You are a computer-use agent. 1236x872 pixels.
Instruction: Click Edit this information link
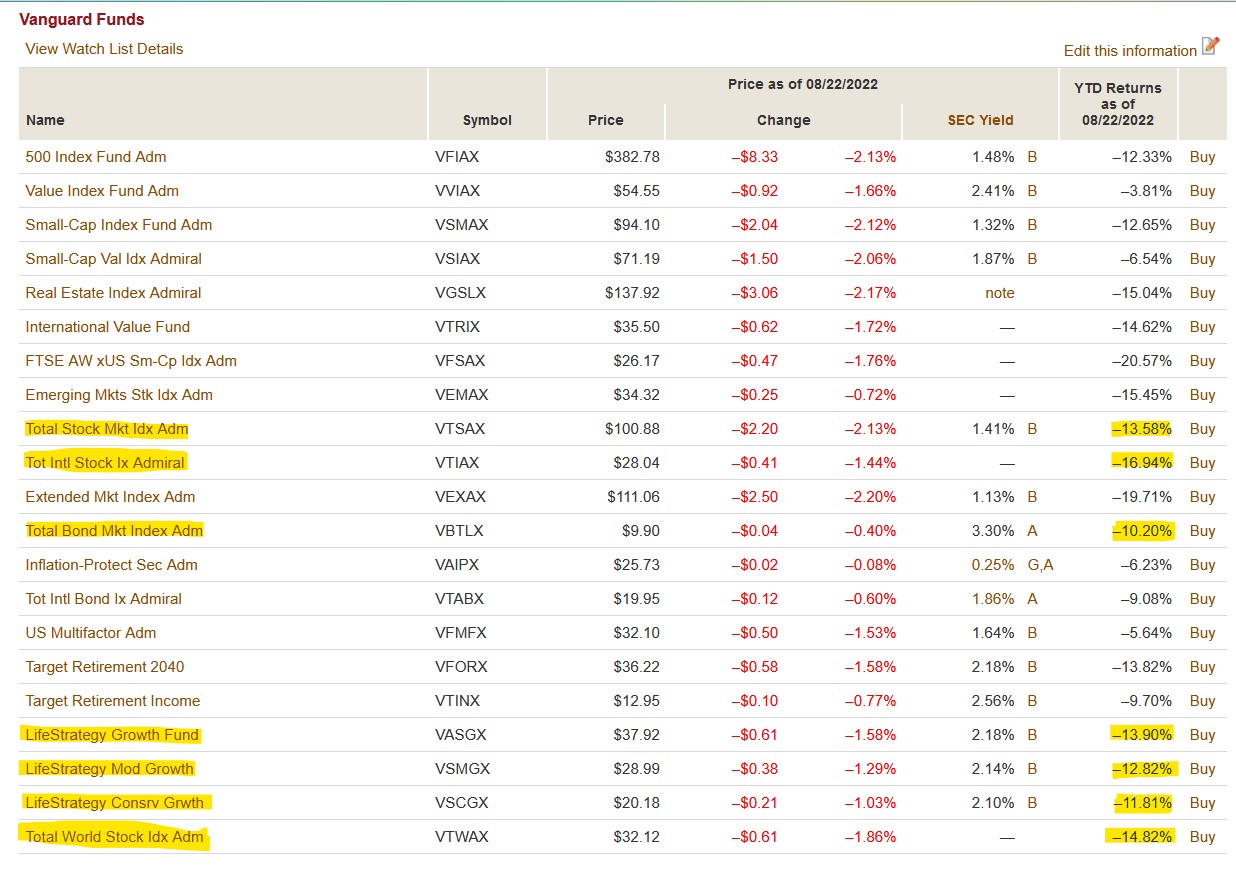1130,51
